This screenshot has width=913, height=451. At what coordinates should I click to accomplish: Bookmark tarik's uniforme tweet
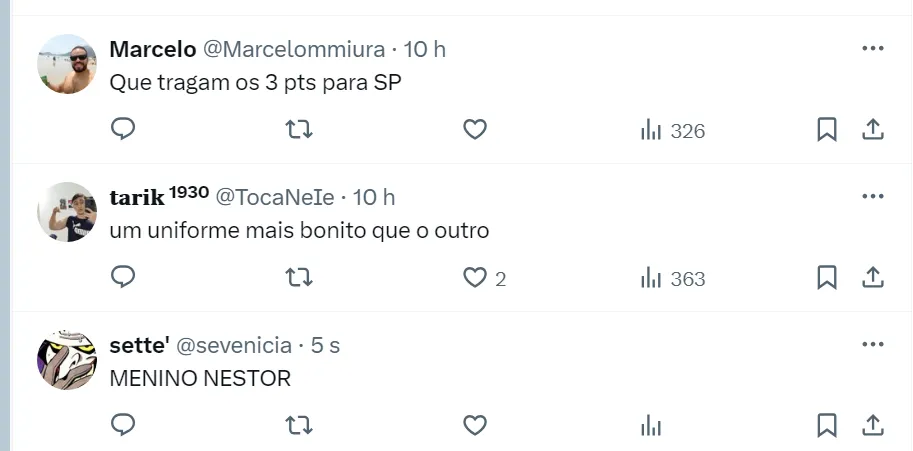[x=827, y=277]
